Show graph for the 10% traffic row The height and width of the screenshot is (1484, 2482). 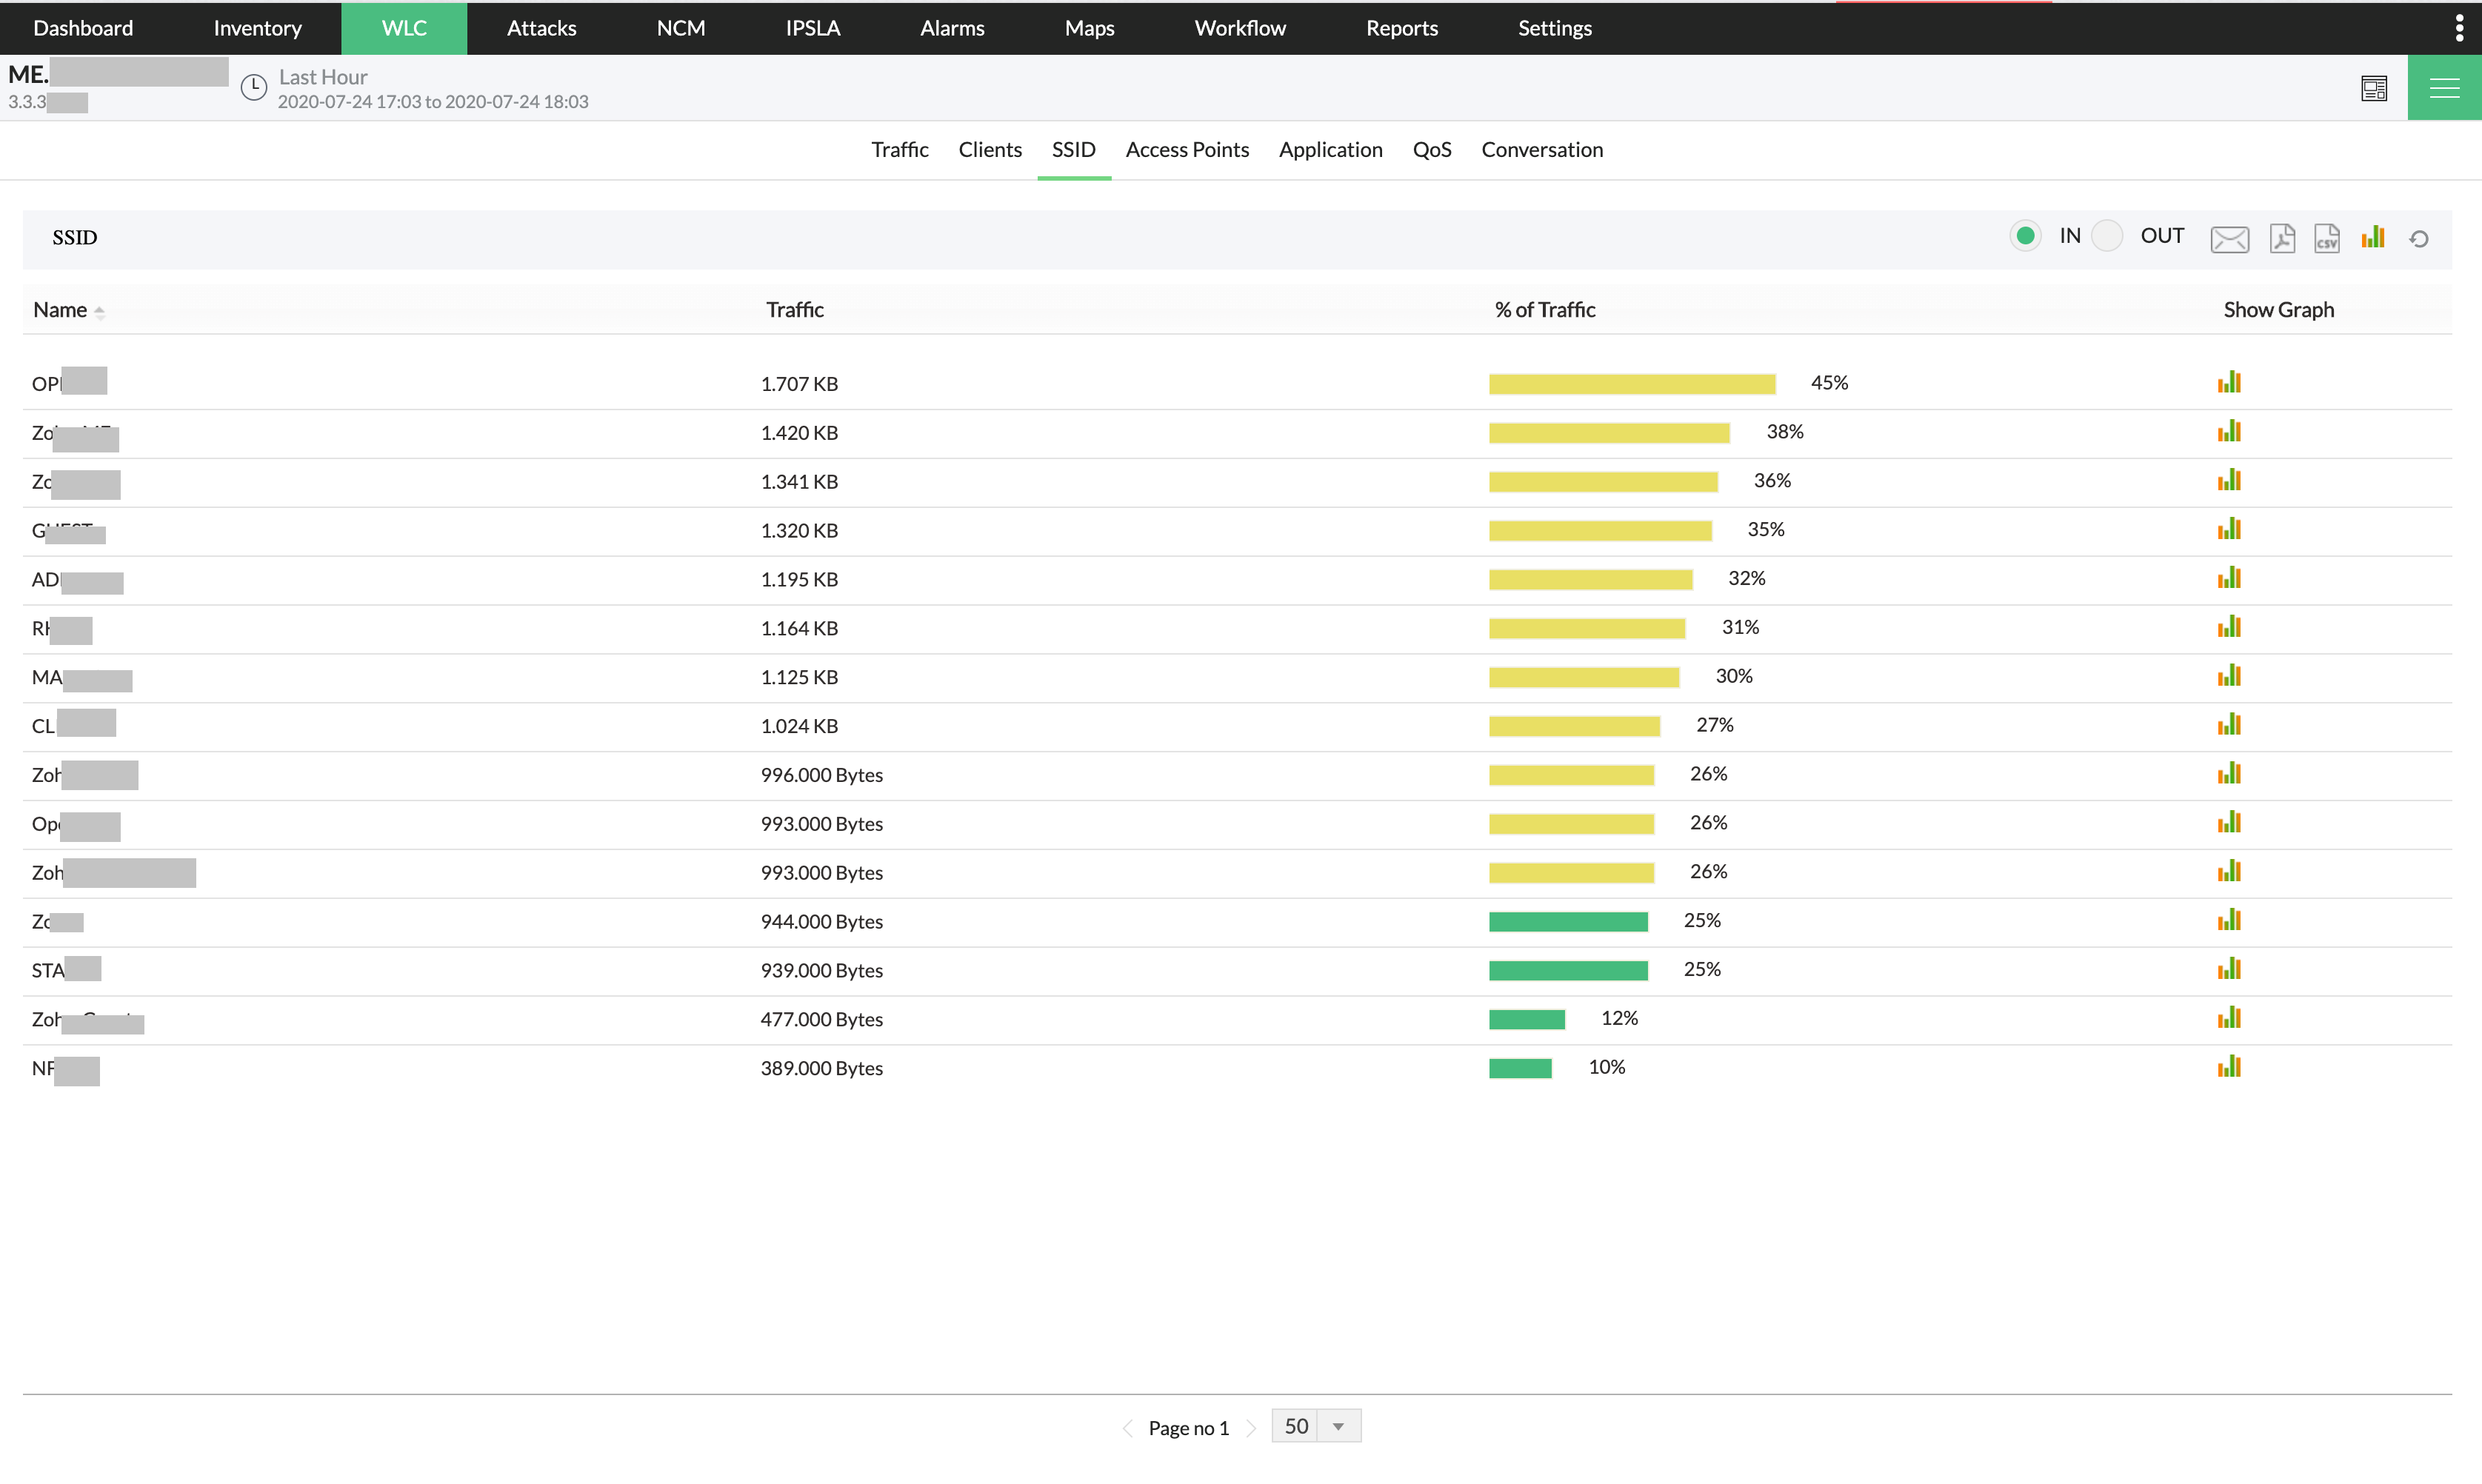point(2229,1067)
